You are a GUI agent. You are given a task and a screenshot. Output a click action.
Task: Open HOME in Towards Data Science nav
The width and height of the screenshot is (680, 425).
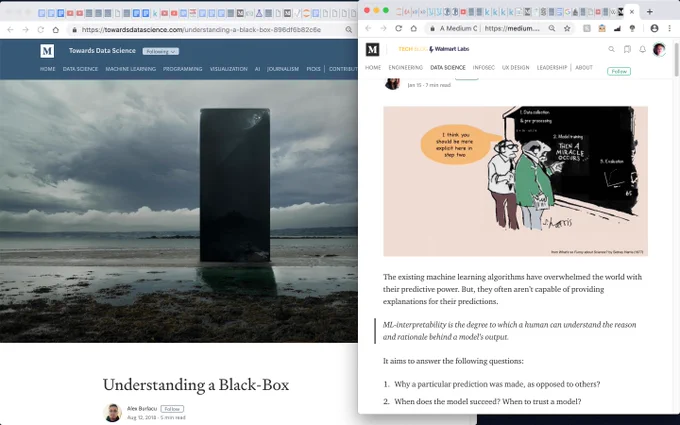[48, 69]
